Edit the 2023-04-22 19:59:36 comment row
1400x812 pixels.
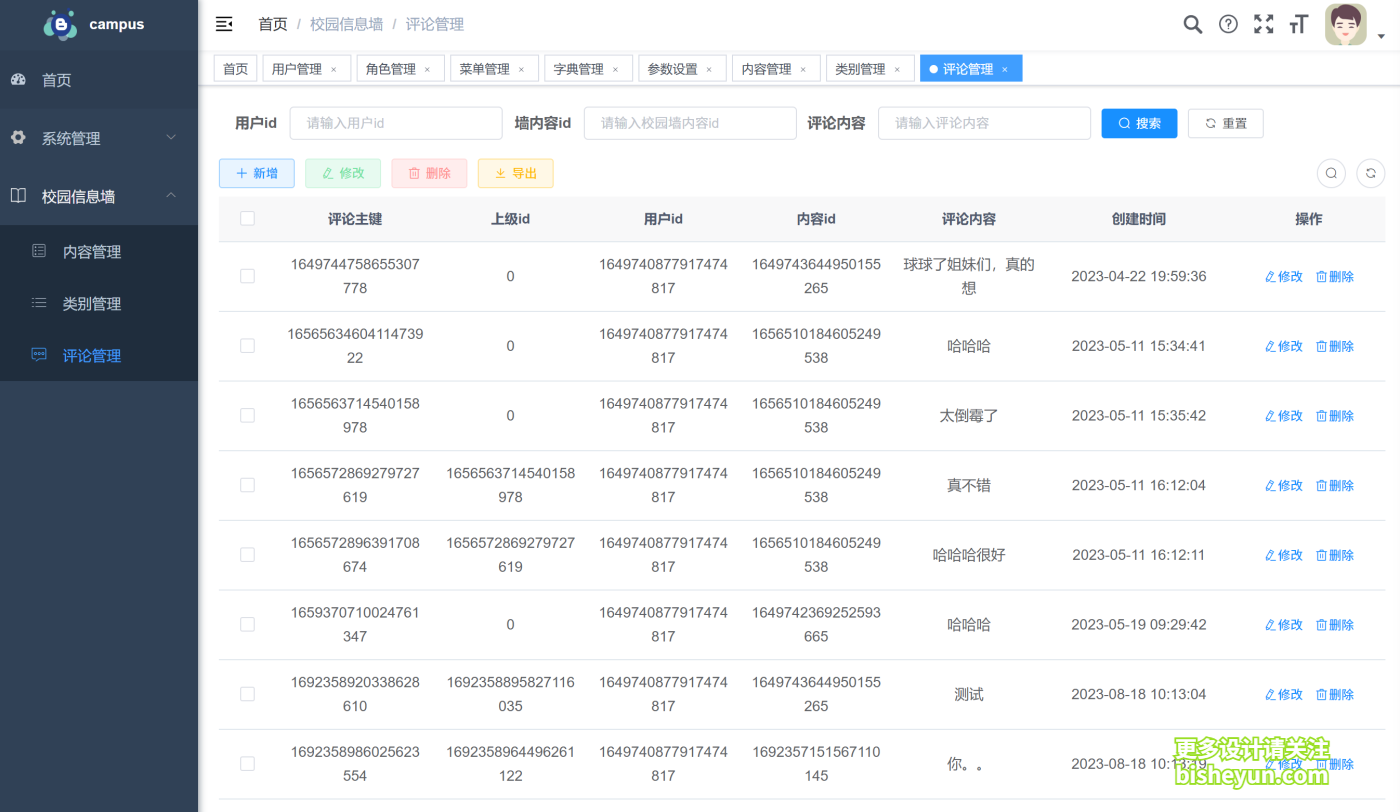point(1284,277)
